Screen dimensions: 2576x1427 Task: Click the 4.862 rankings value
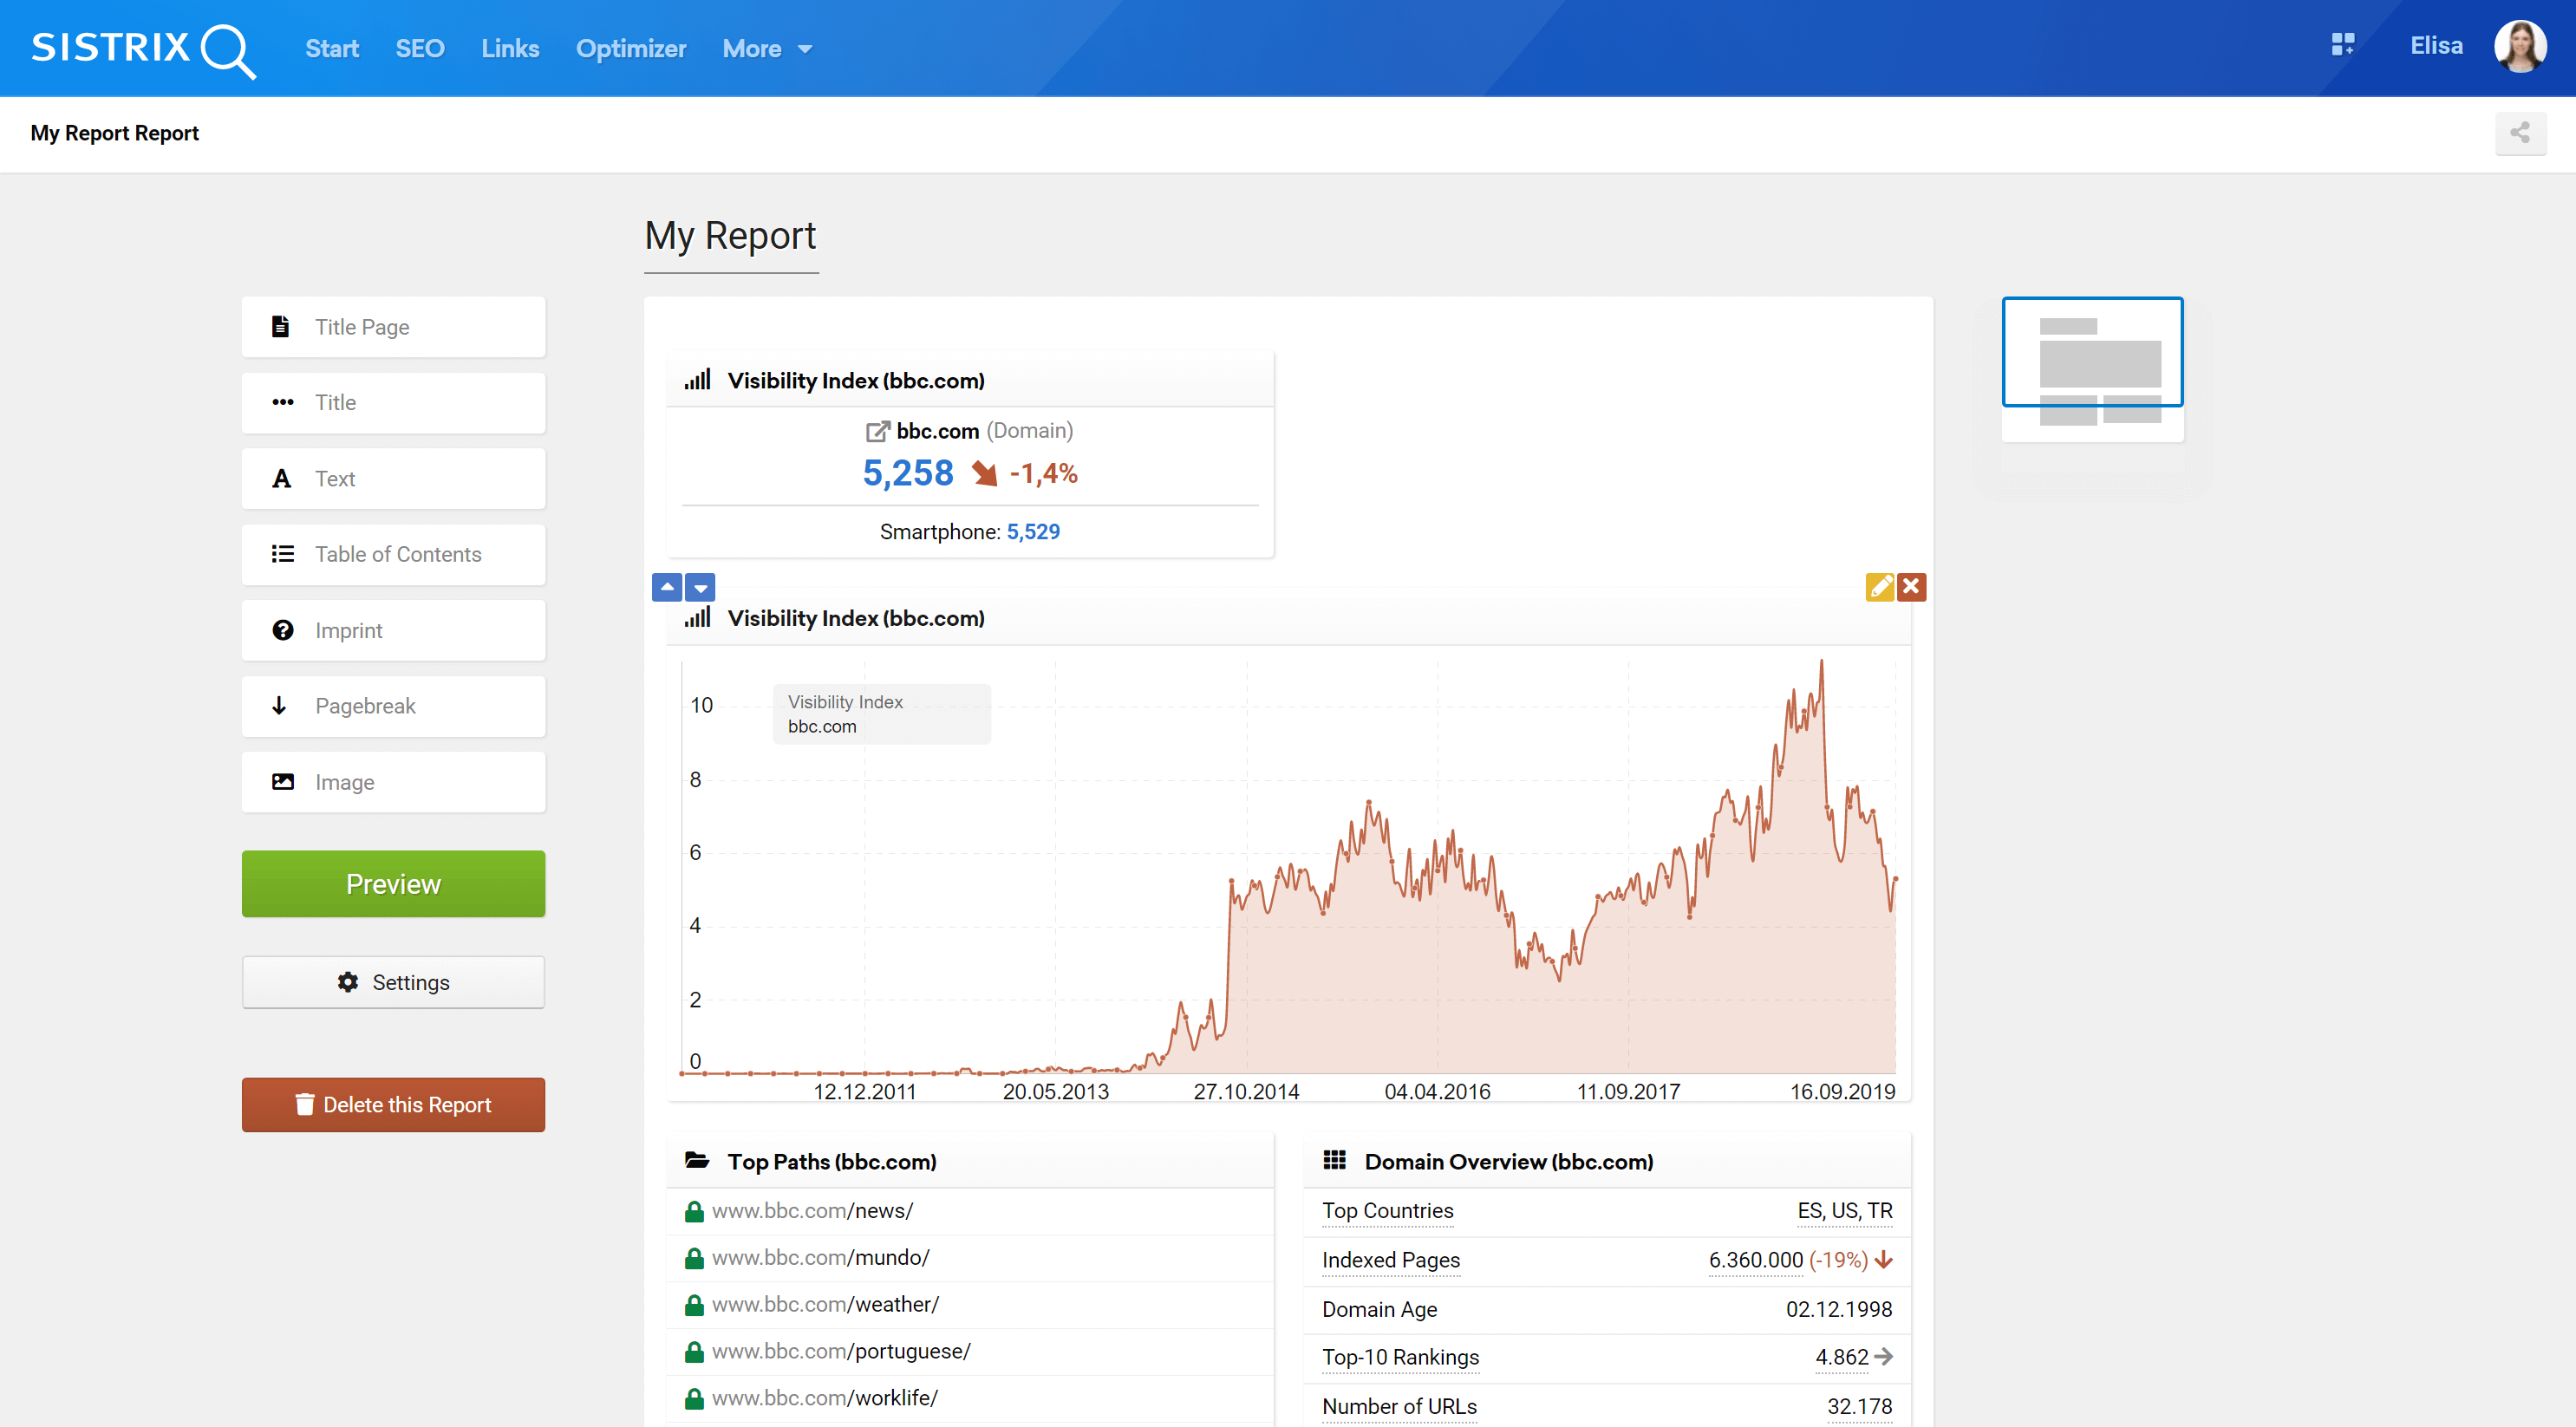point(1841,1357)
